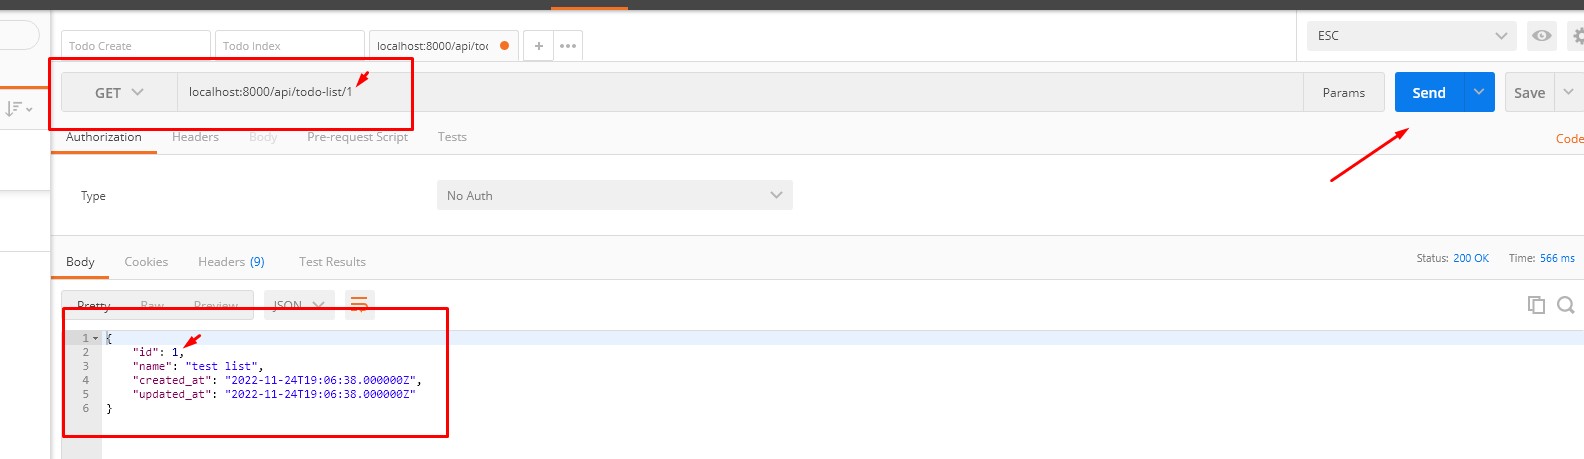This screenshot has height=459, width=1584.
Task: Click the Params button
Action: pos(1343,92)
